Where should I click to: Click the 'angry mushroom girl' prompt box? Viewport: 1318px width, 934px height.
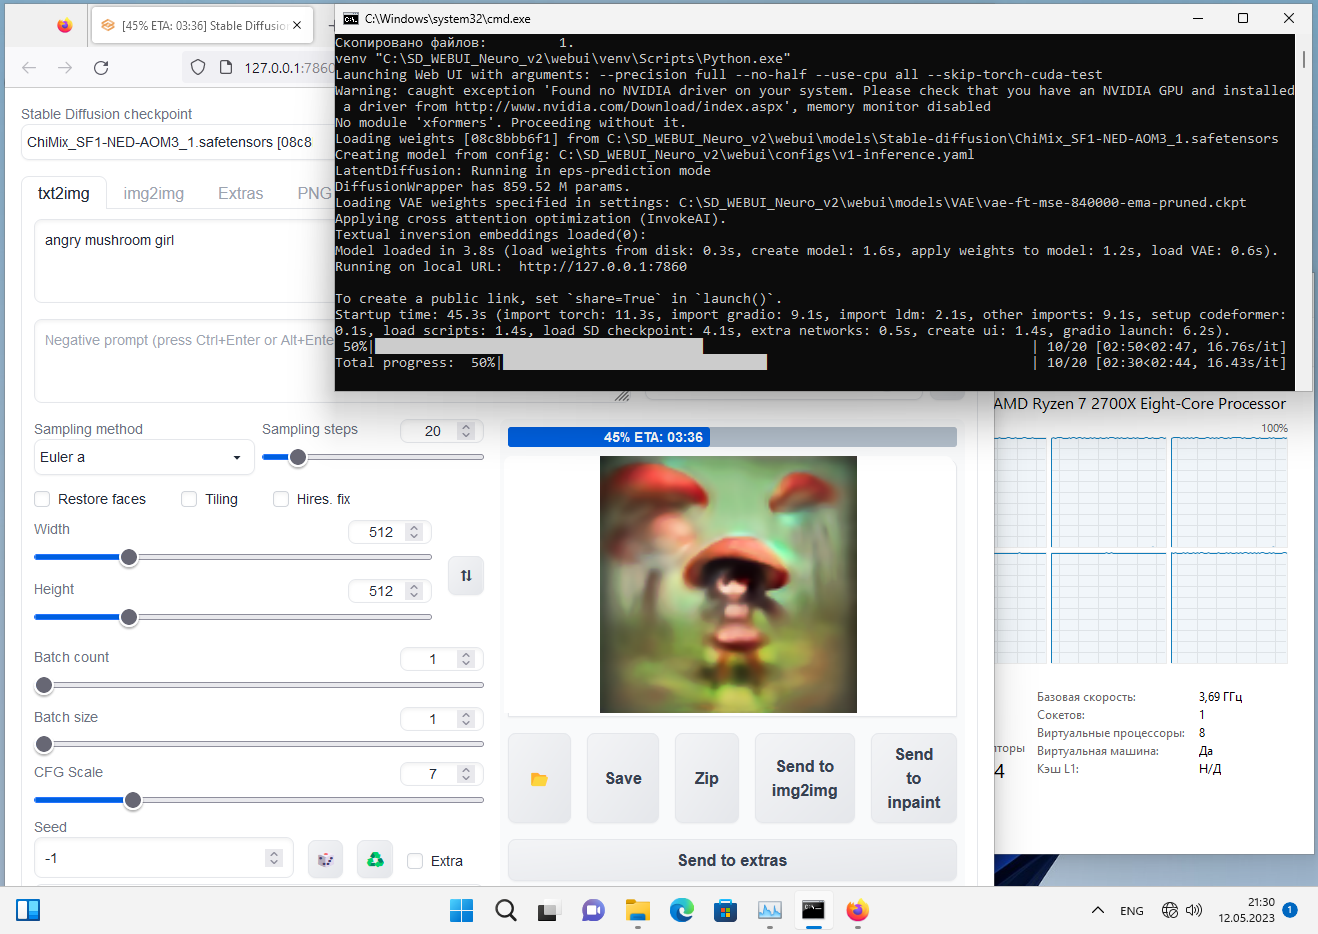pyautogui.click(x=185, y=261)
